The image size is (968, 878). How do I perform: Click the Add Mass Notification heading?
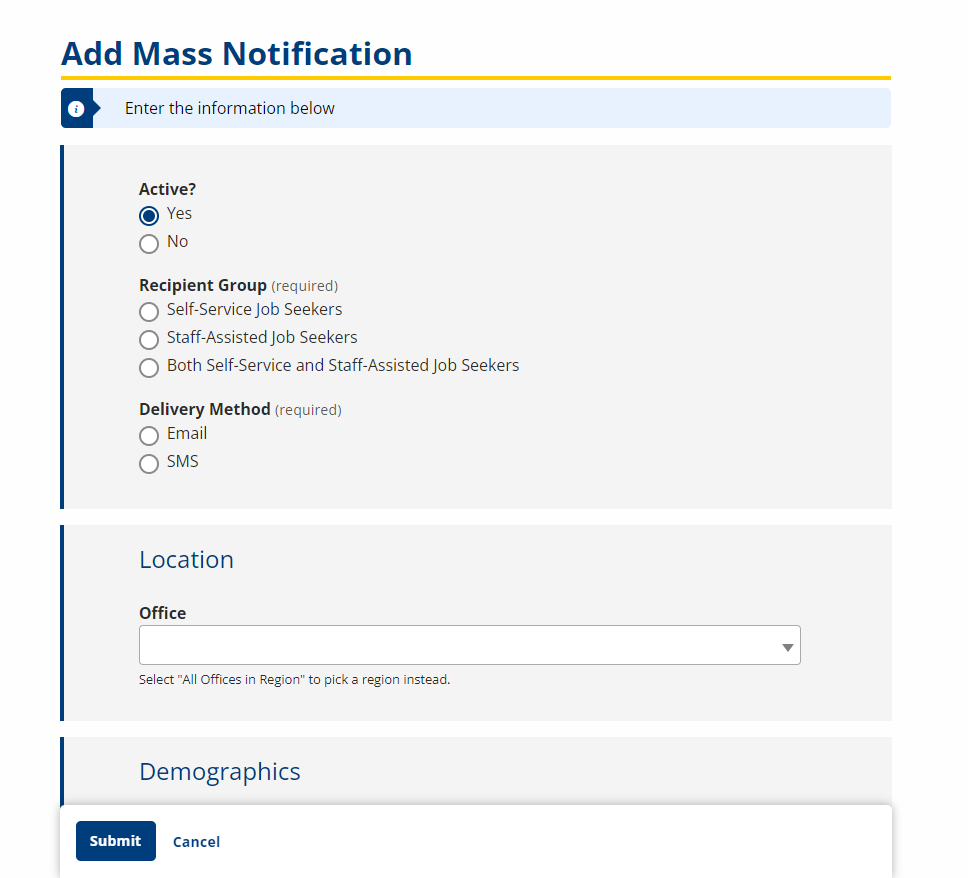tap(236, 54)
